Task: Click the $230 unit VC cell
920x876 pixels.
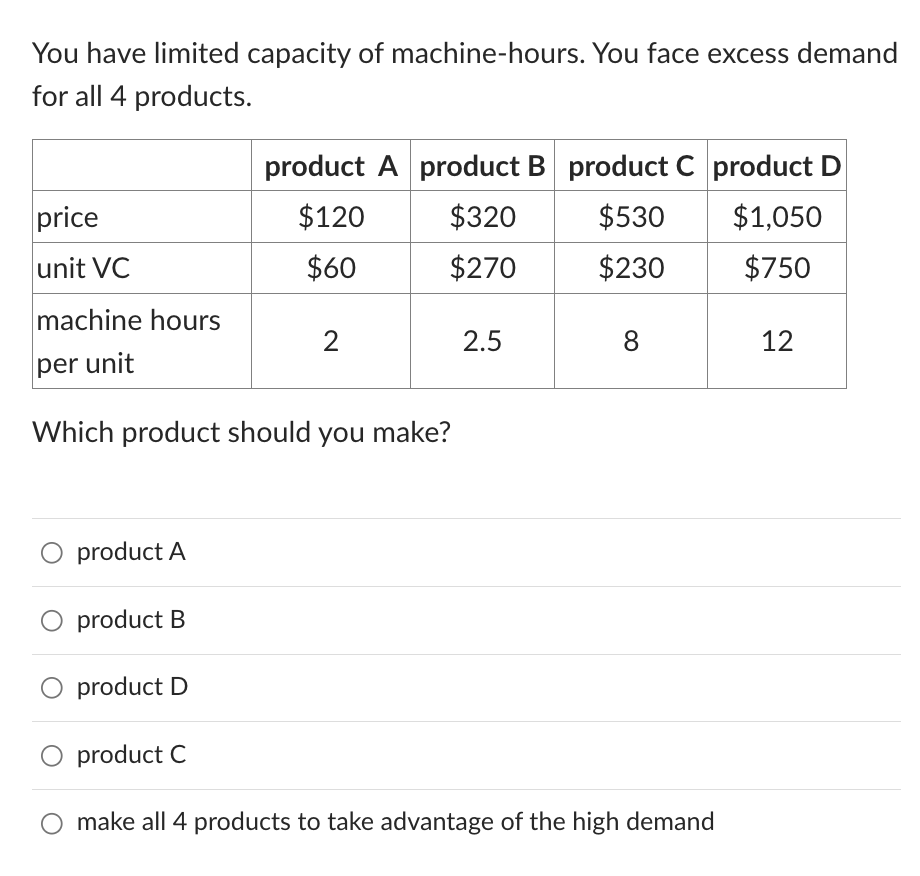Action: [631, 267]
